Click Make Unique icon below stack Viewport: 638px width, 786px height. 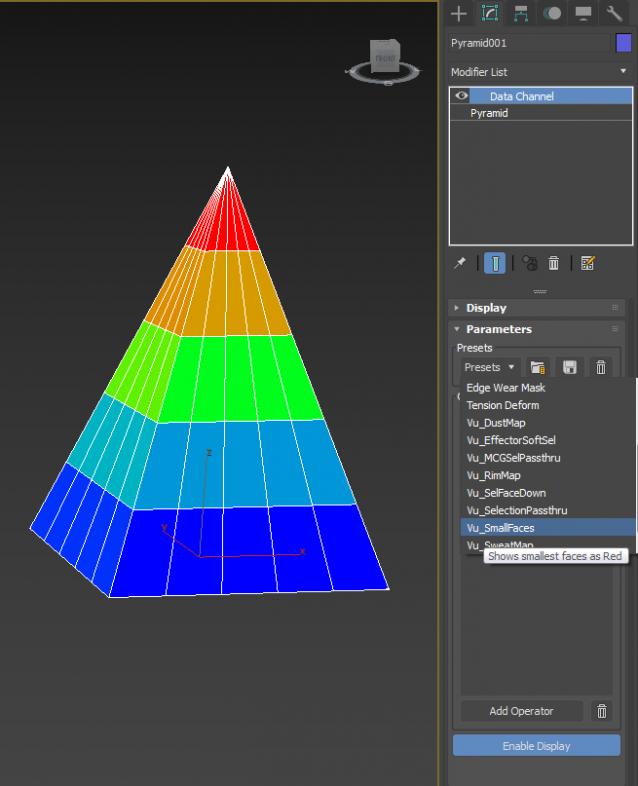pyautogui.click(x=530, y=263)
